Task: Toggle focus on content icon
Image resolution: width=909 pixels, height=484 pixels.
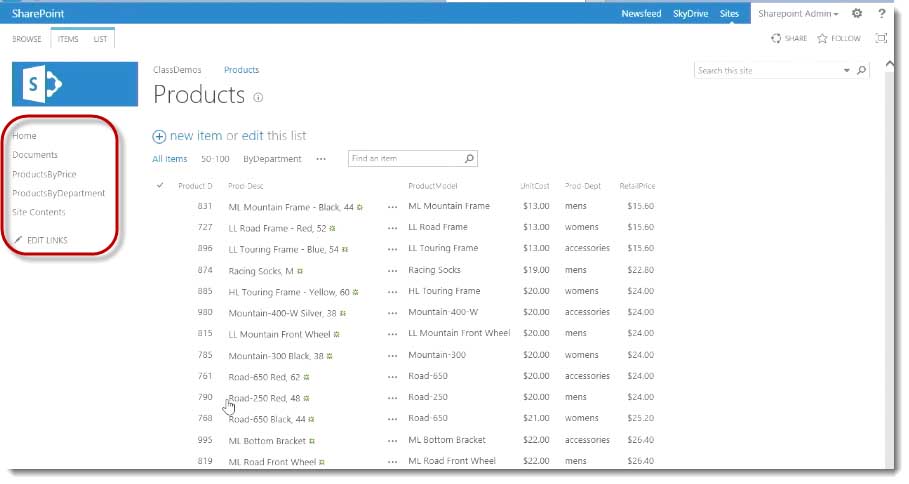Action: pyautogui.click(x=881, y=38)
